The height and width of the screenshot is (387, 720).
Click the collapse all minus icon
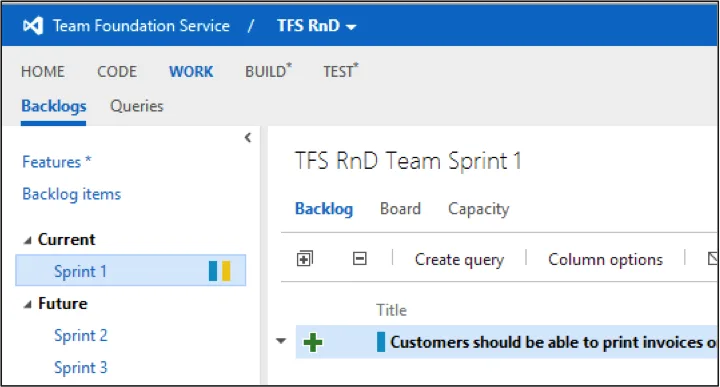(x=360, y=258)
